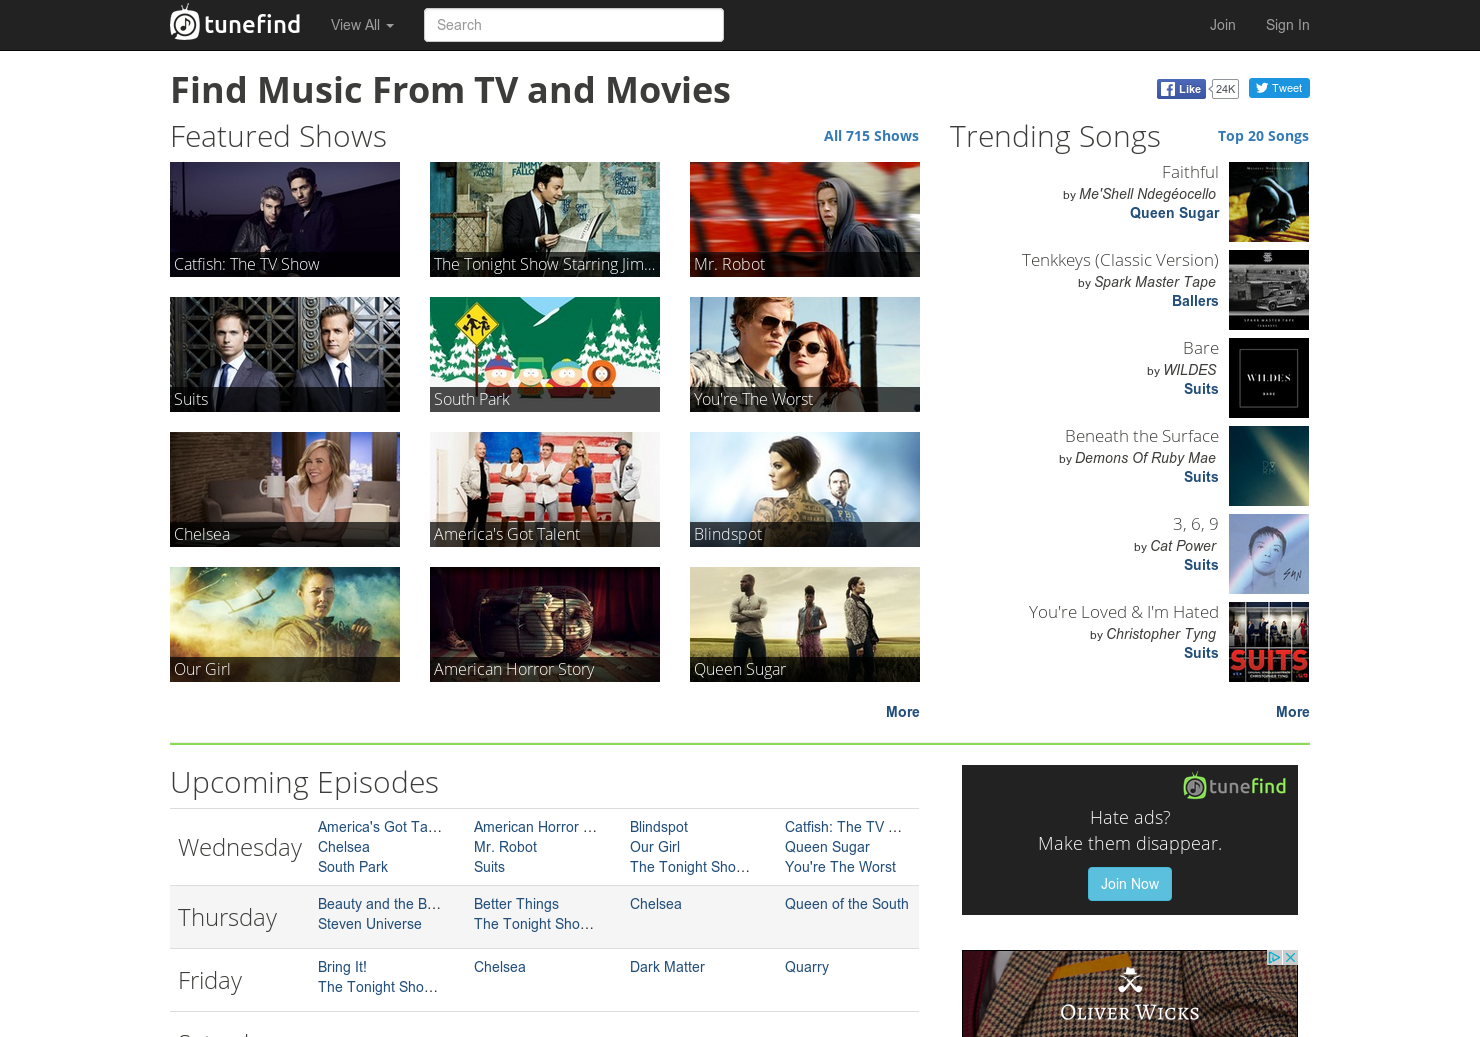This screenshot has height=1037, width=1480.
Task: Open Friday's Dark Matter episode
Action: 667,967
